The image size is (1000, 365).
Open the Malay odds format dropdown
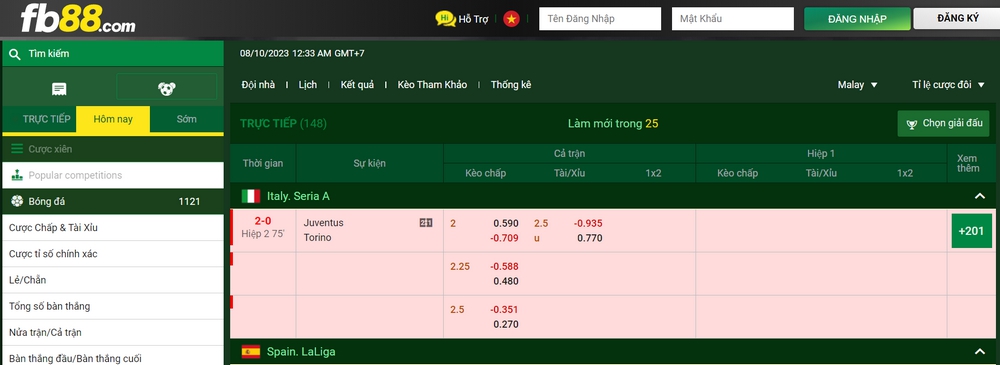click(858, 85)
